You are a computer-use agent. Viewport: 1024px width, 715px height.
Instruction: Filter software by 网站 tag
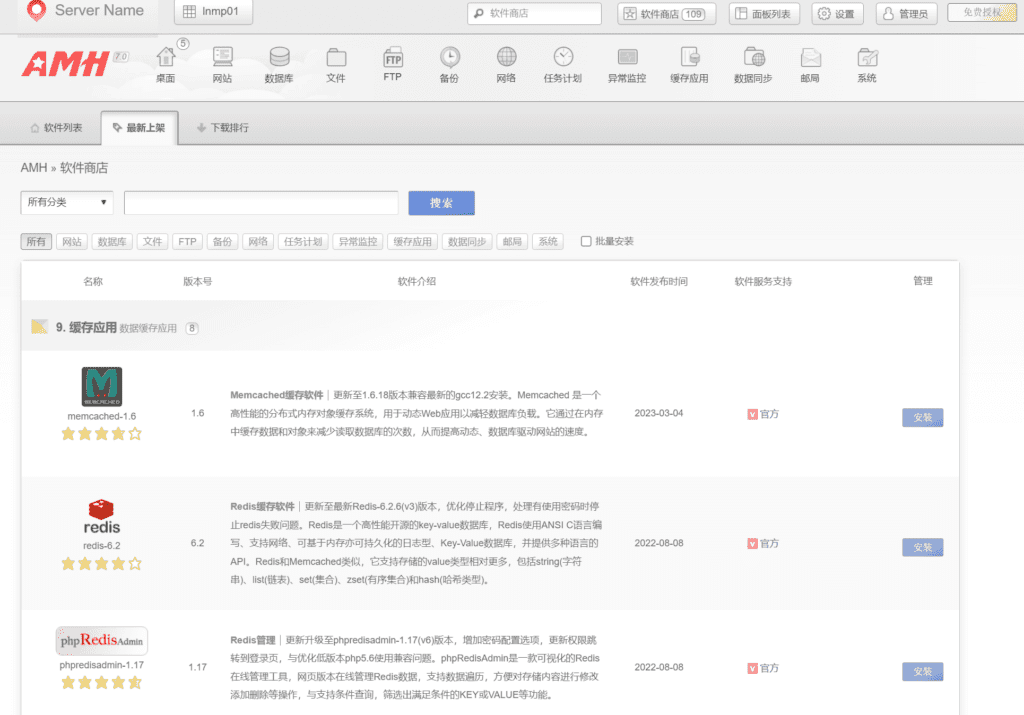(x=72, y=242)
